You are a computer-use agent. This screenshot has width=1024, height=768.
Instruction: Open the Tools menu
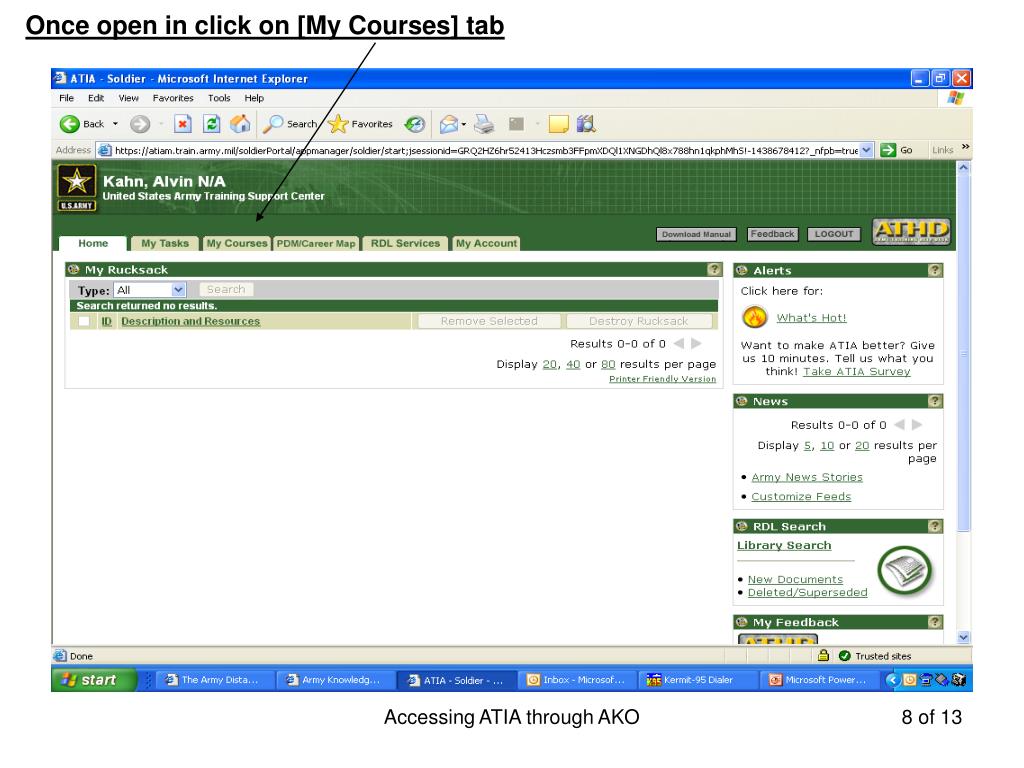coord(219,98)
